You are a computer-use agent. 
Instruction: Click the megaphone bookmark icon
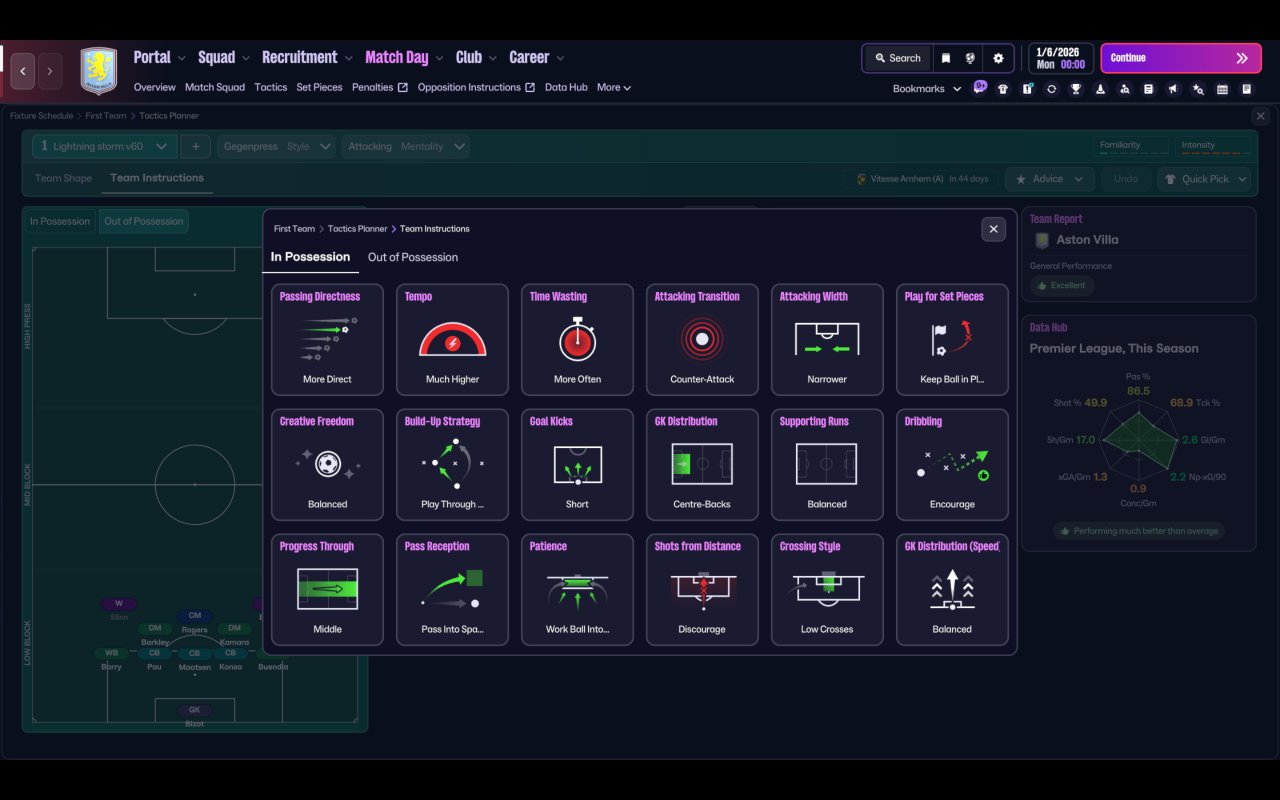point(1173,89)
